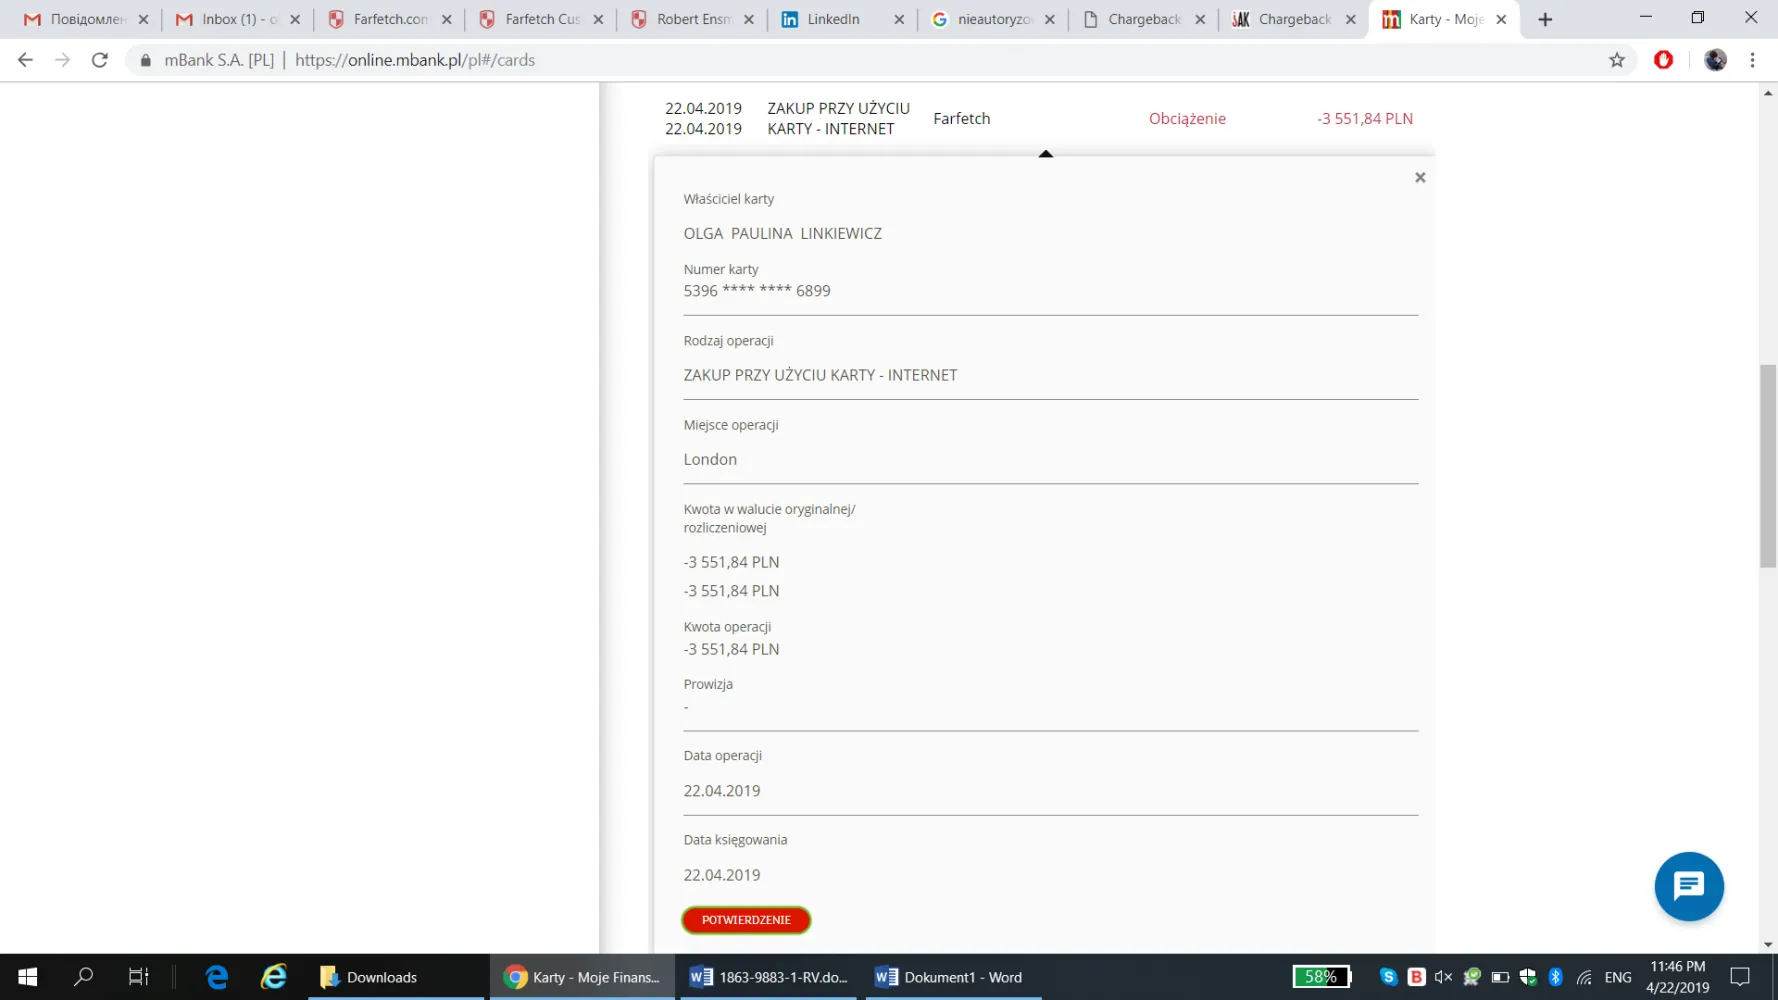
Task: Close the Robert Ensm browser tab
Action: point(748,19)
